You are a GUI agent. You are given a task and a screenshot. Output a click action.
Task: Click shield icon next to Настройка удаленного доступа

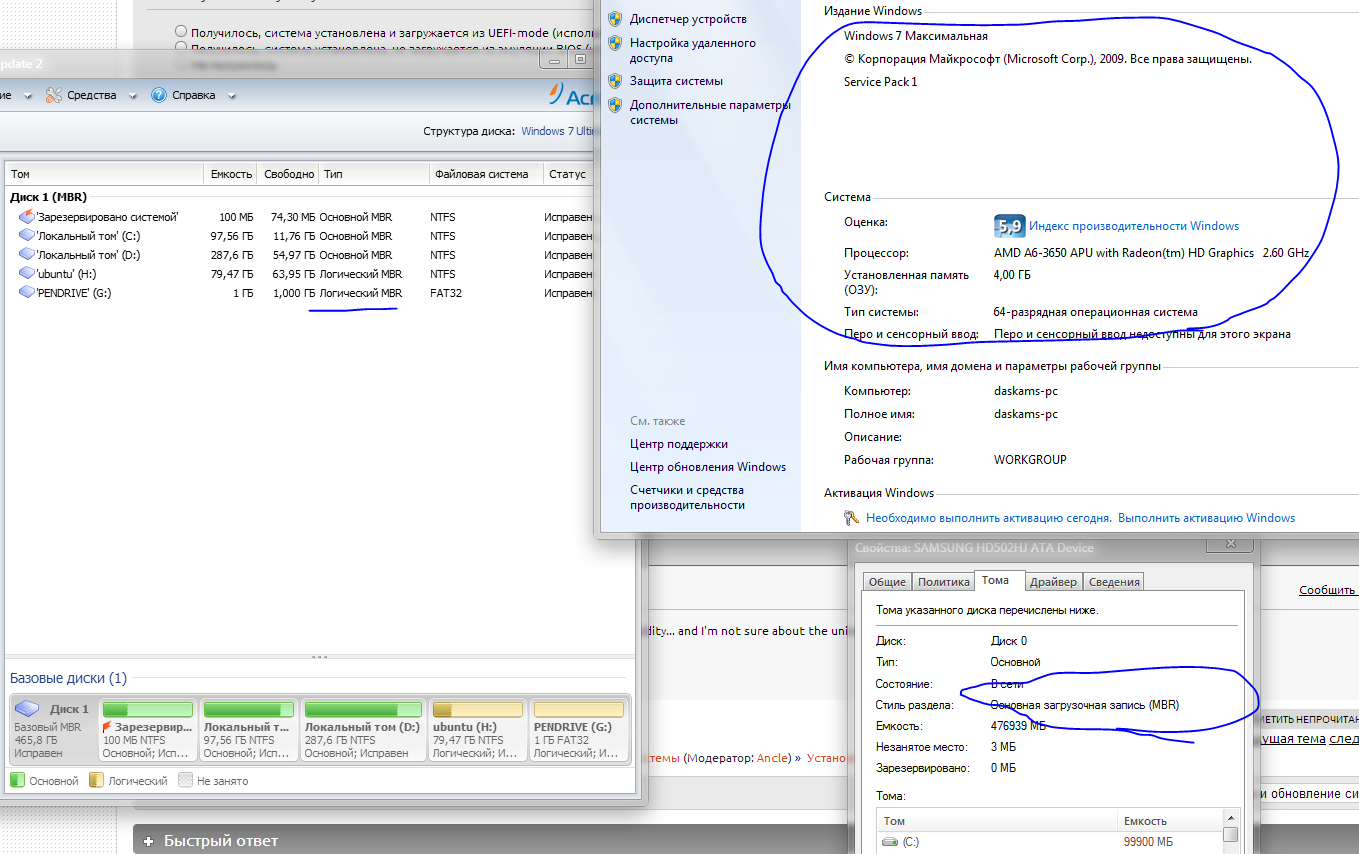[615, 44]
